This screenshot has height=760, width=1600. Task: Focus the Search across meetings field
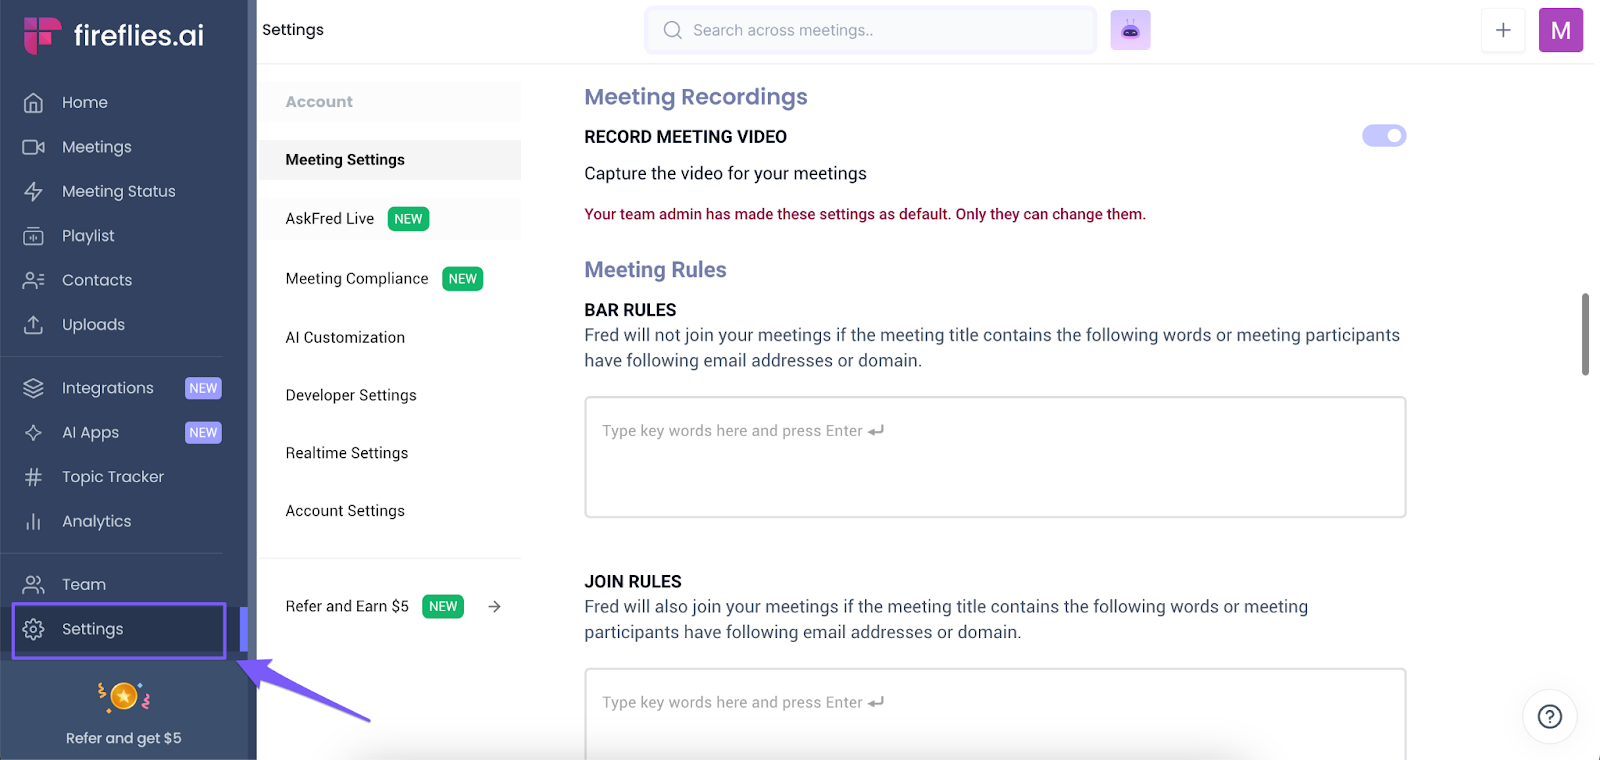(x=870, y=30)
